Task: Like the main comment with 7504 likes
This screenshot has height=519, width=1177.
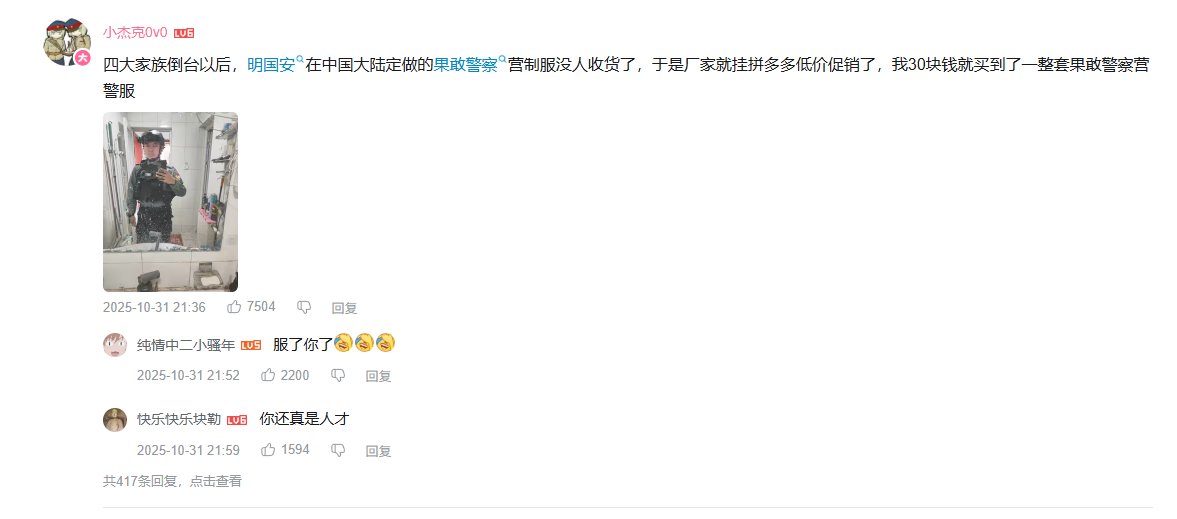Action: click(x=251, y=307)
